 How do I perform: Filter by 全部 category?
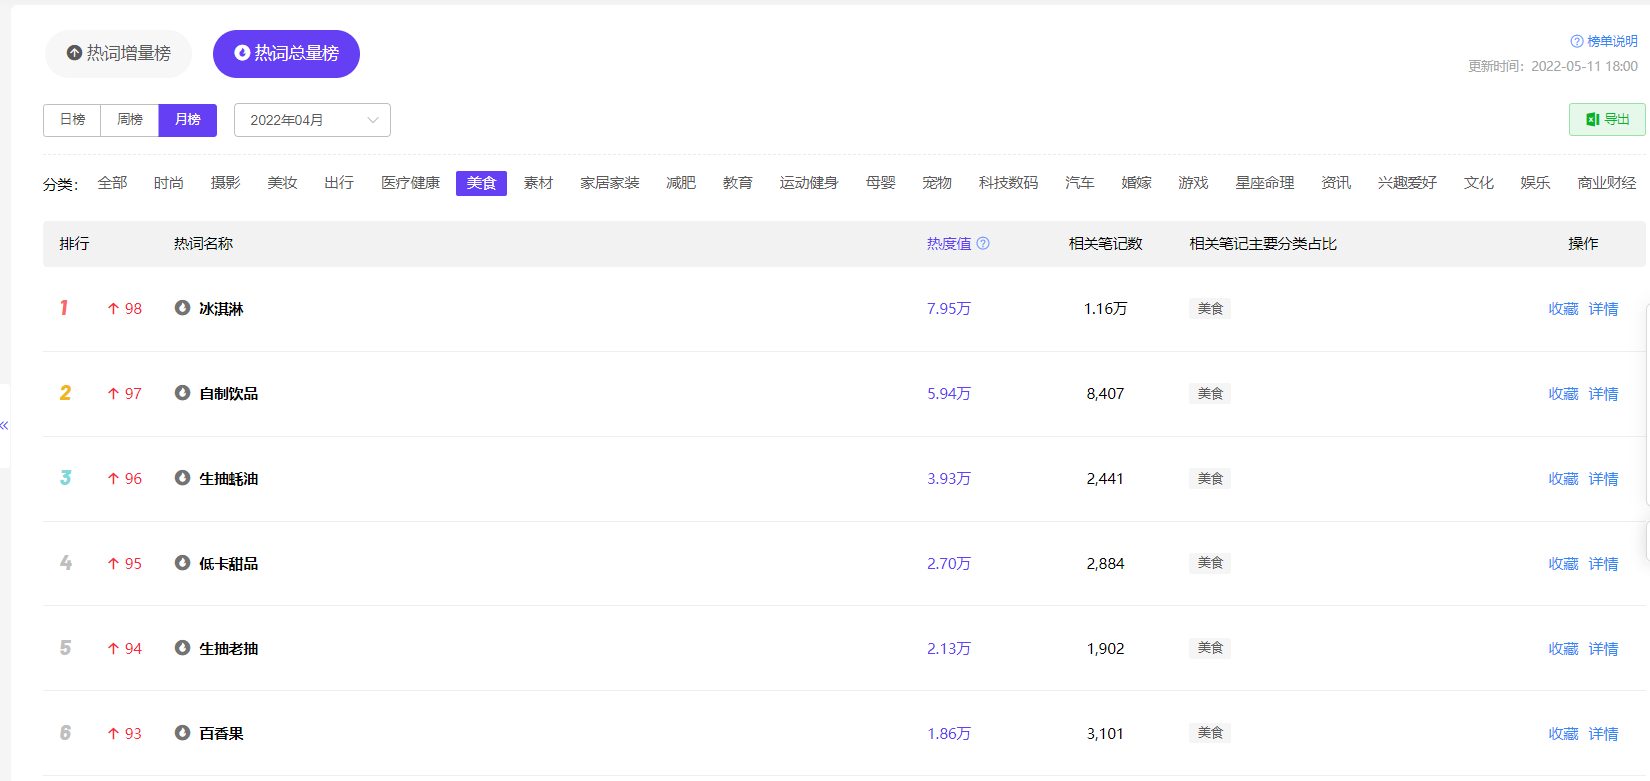point(112,183)
